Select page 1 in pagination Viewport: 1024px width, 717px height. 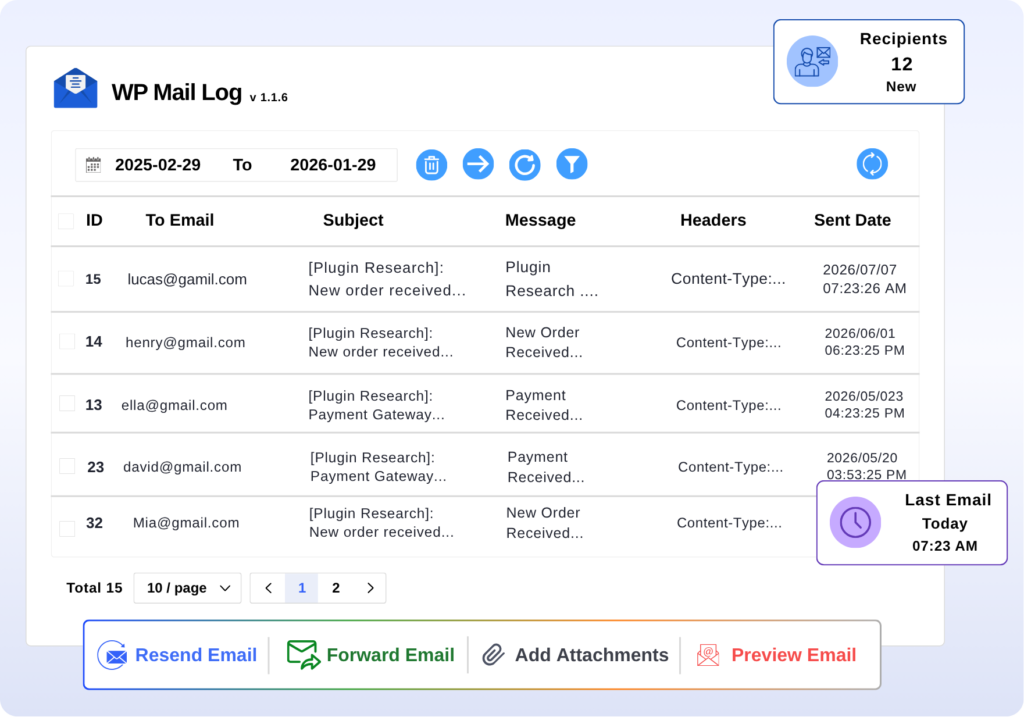coord(302,588)
